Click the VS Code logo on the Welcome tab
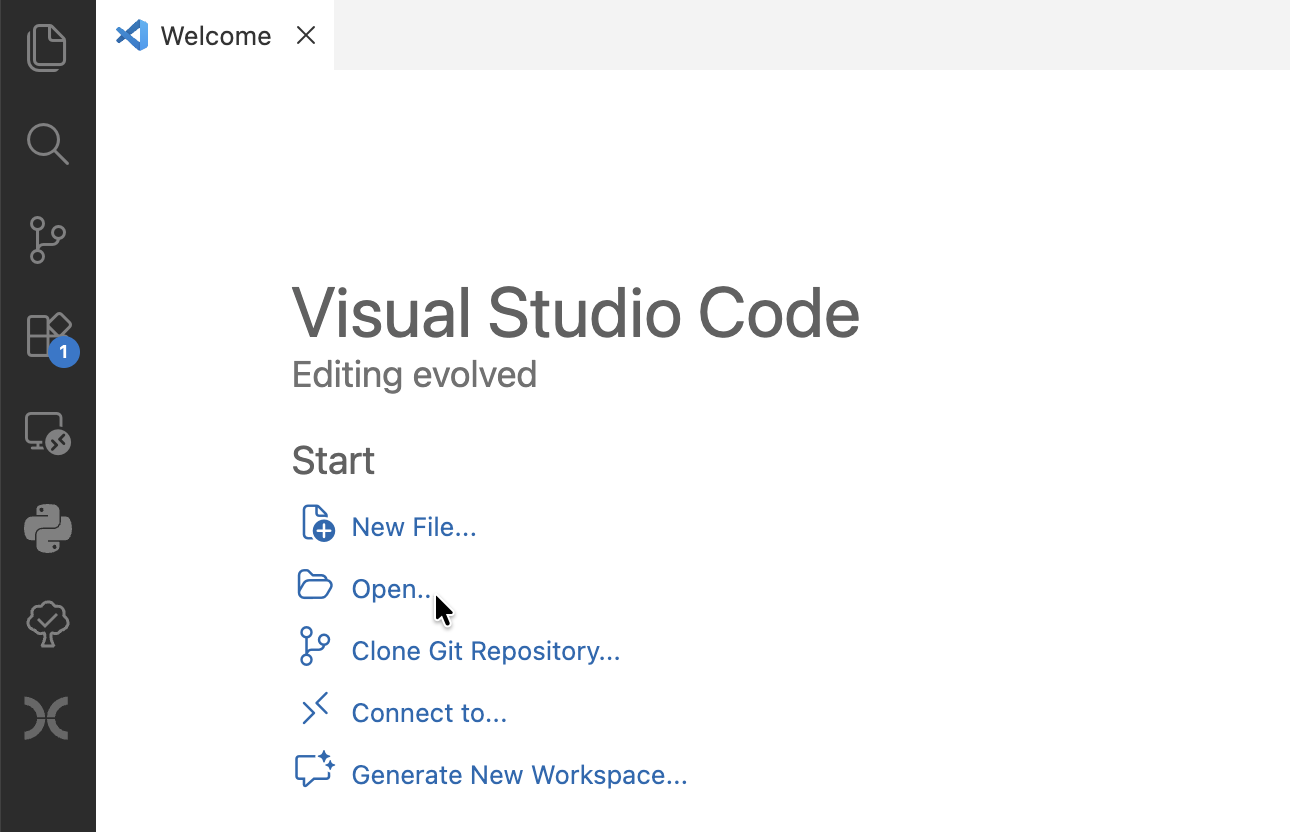The image size is (1290, 832). [131, 35]
